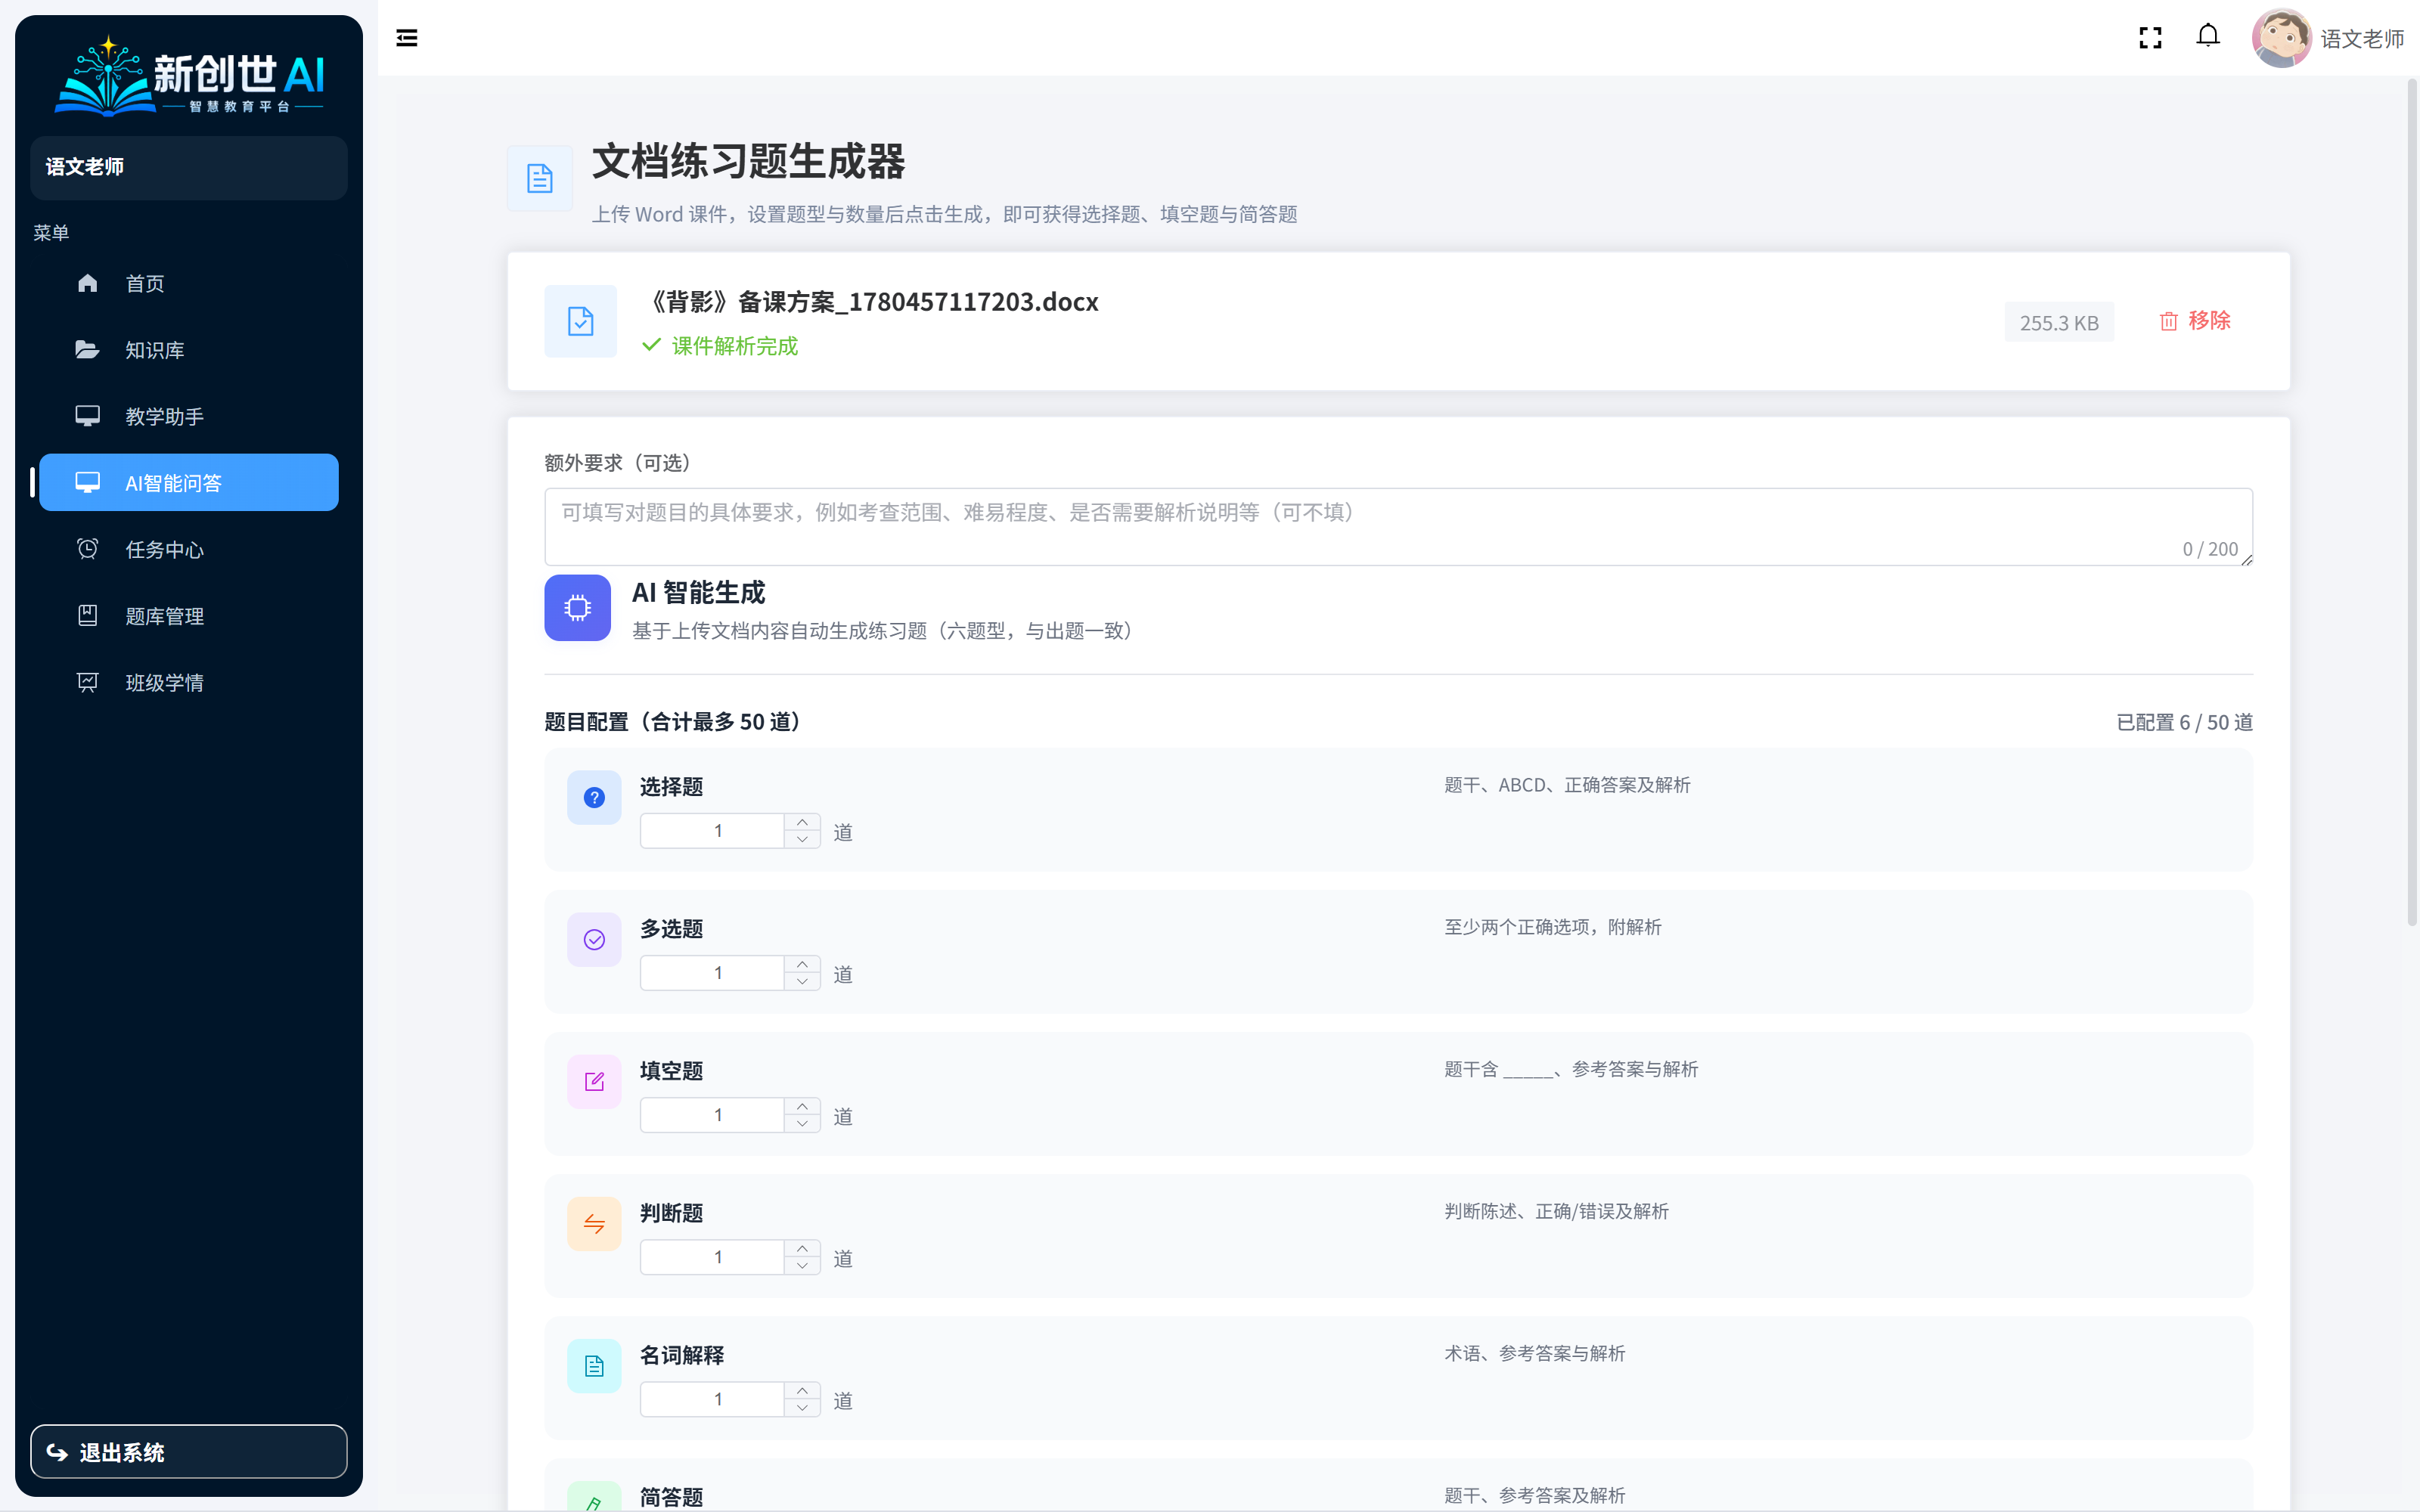
Task: Click the AI 智能生成 chip icon
Action: [577, 607]
